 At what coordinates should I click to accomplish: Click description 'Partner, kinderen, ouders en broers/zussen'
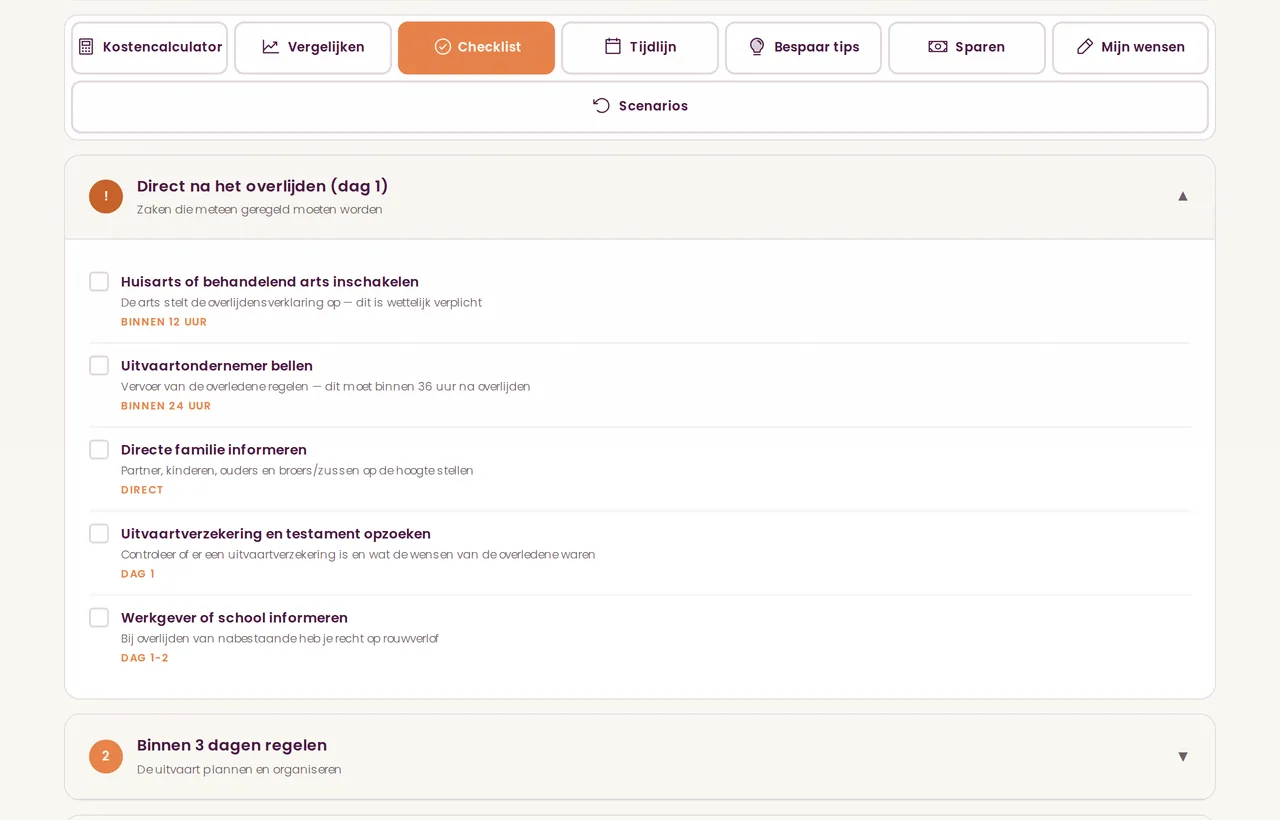tap(297, 470)
